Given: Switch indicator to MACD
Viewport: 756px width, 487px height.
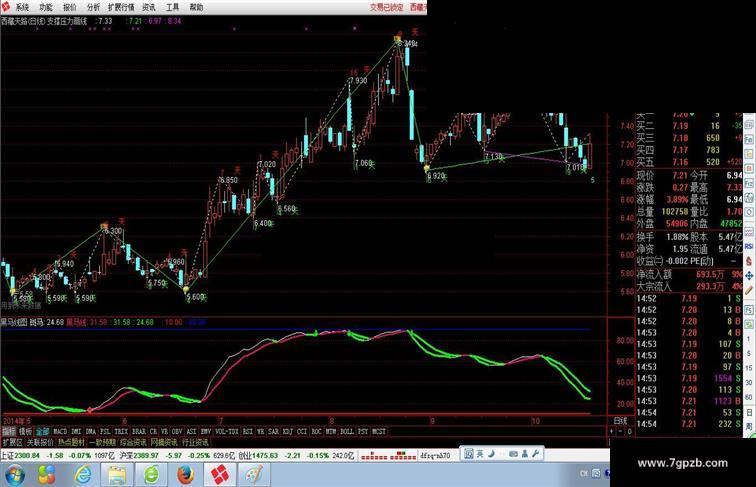Looking at the screenshot, I should (60, 432).
